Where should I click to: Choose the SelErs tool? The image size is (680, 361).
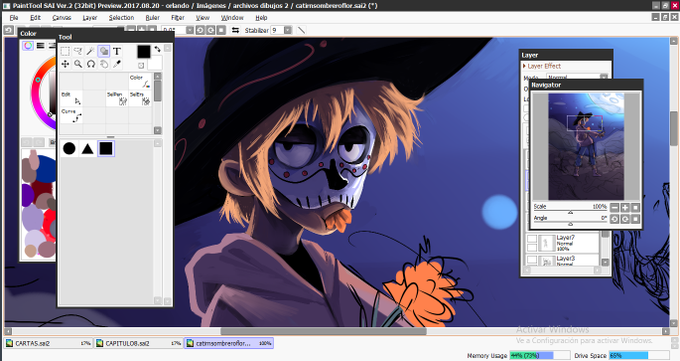click(x=140, y=98)
